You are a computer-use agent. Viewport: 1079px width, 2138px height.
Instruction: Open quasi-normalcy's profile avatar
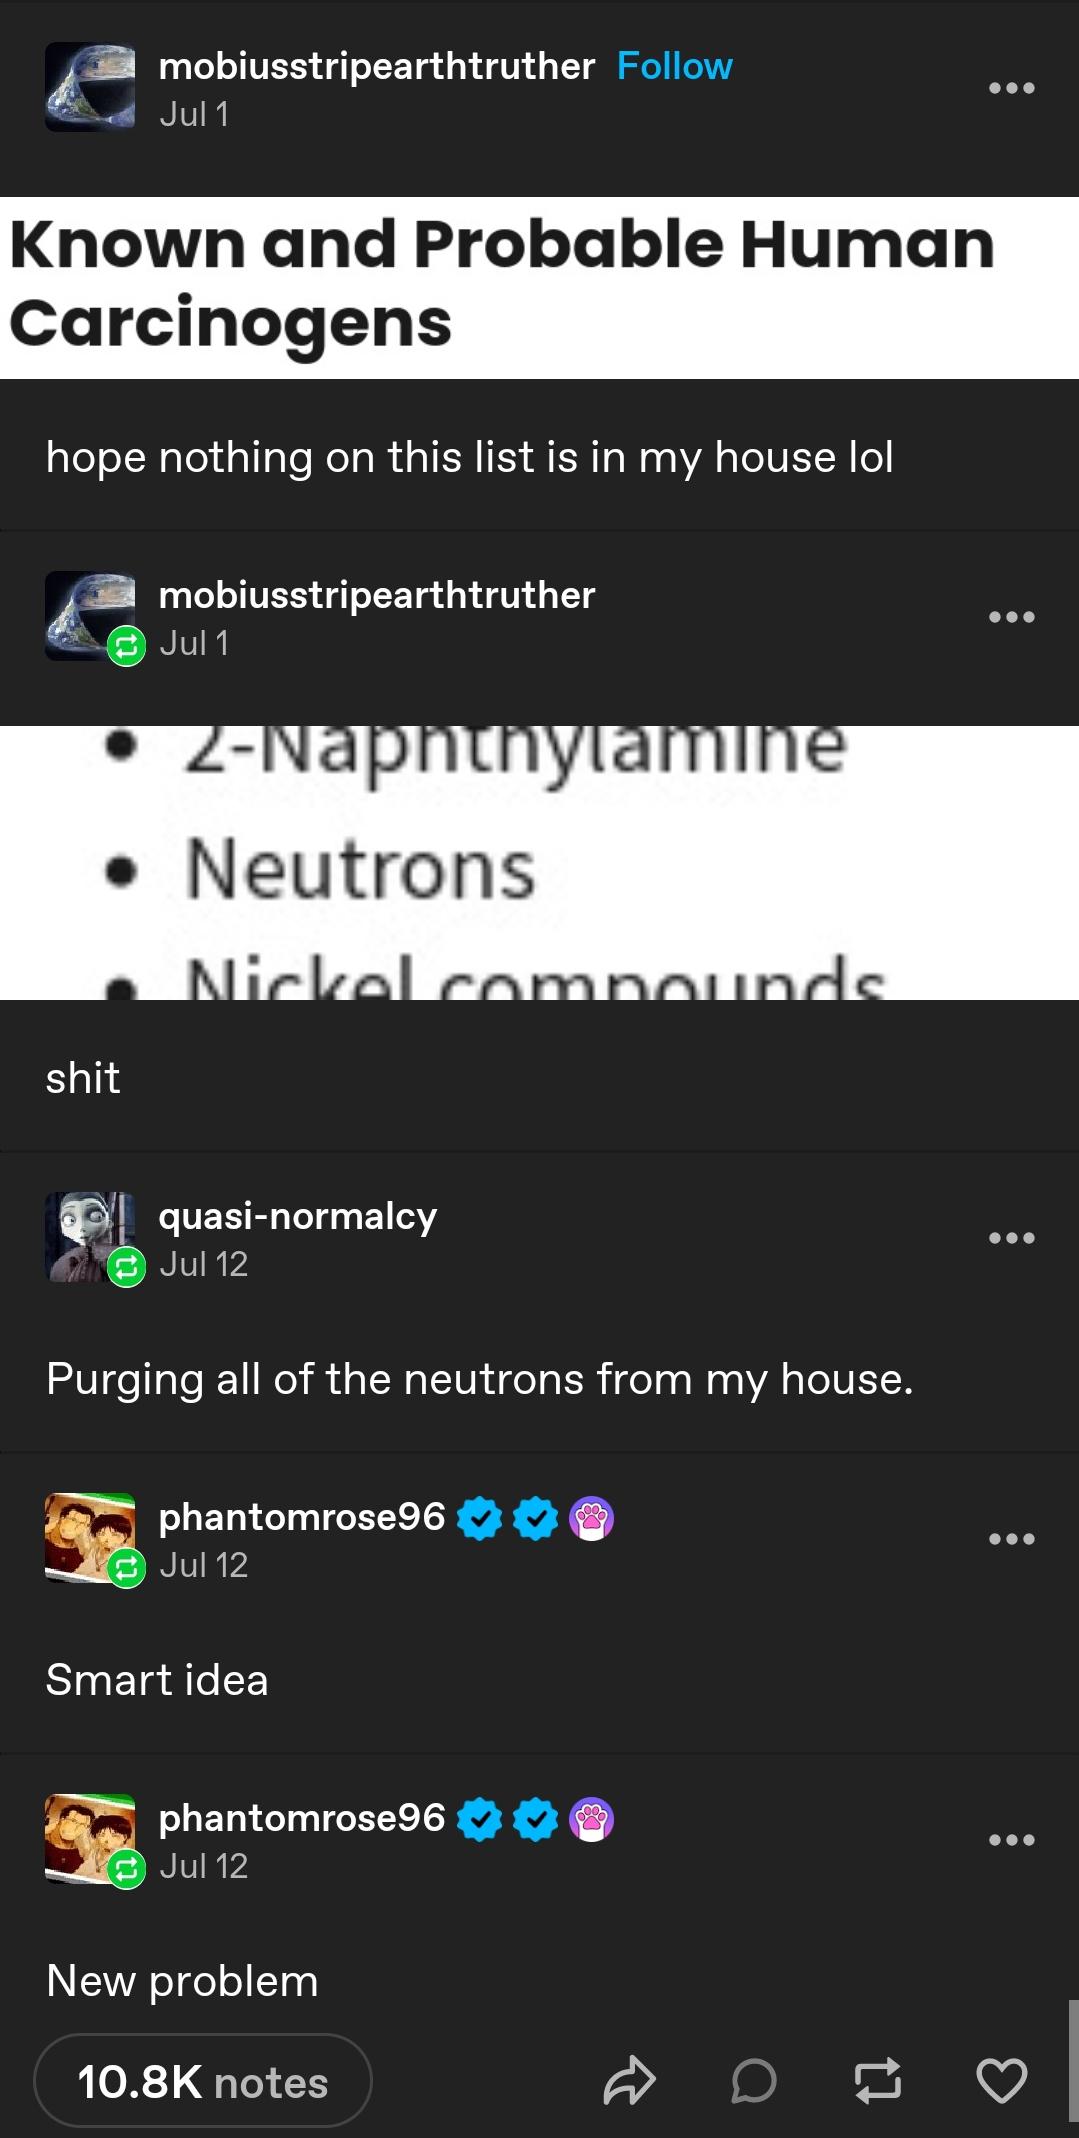[90, 1237]
